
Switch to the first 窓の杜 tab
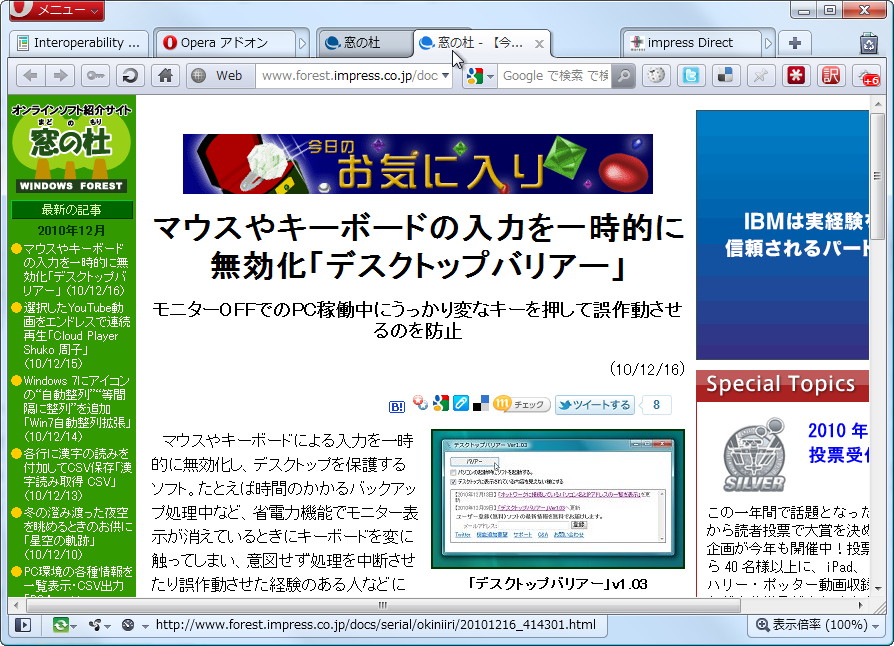click(364, 43)
